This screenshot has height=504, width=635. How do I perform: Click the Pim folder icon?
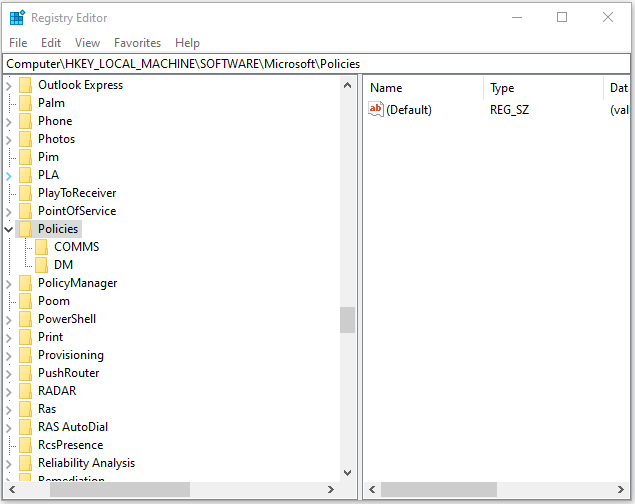pyautogui.click(x=26, y=157)
